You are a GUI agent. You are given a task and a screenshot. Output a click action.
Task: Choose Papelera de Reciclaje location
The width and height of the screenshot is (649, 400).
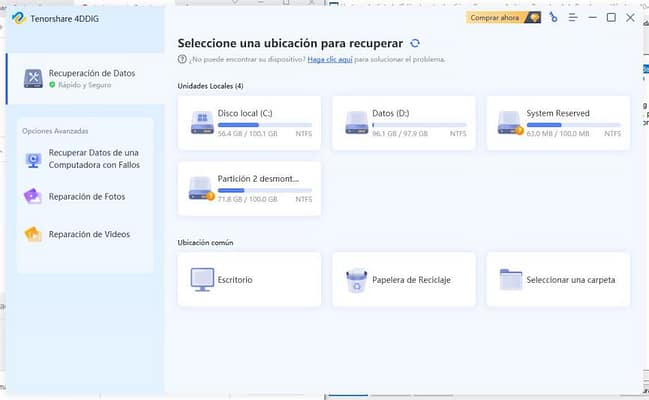tap(404, 280)
